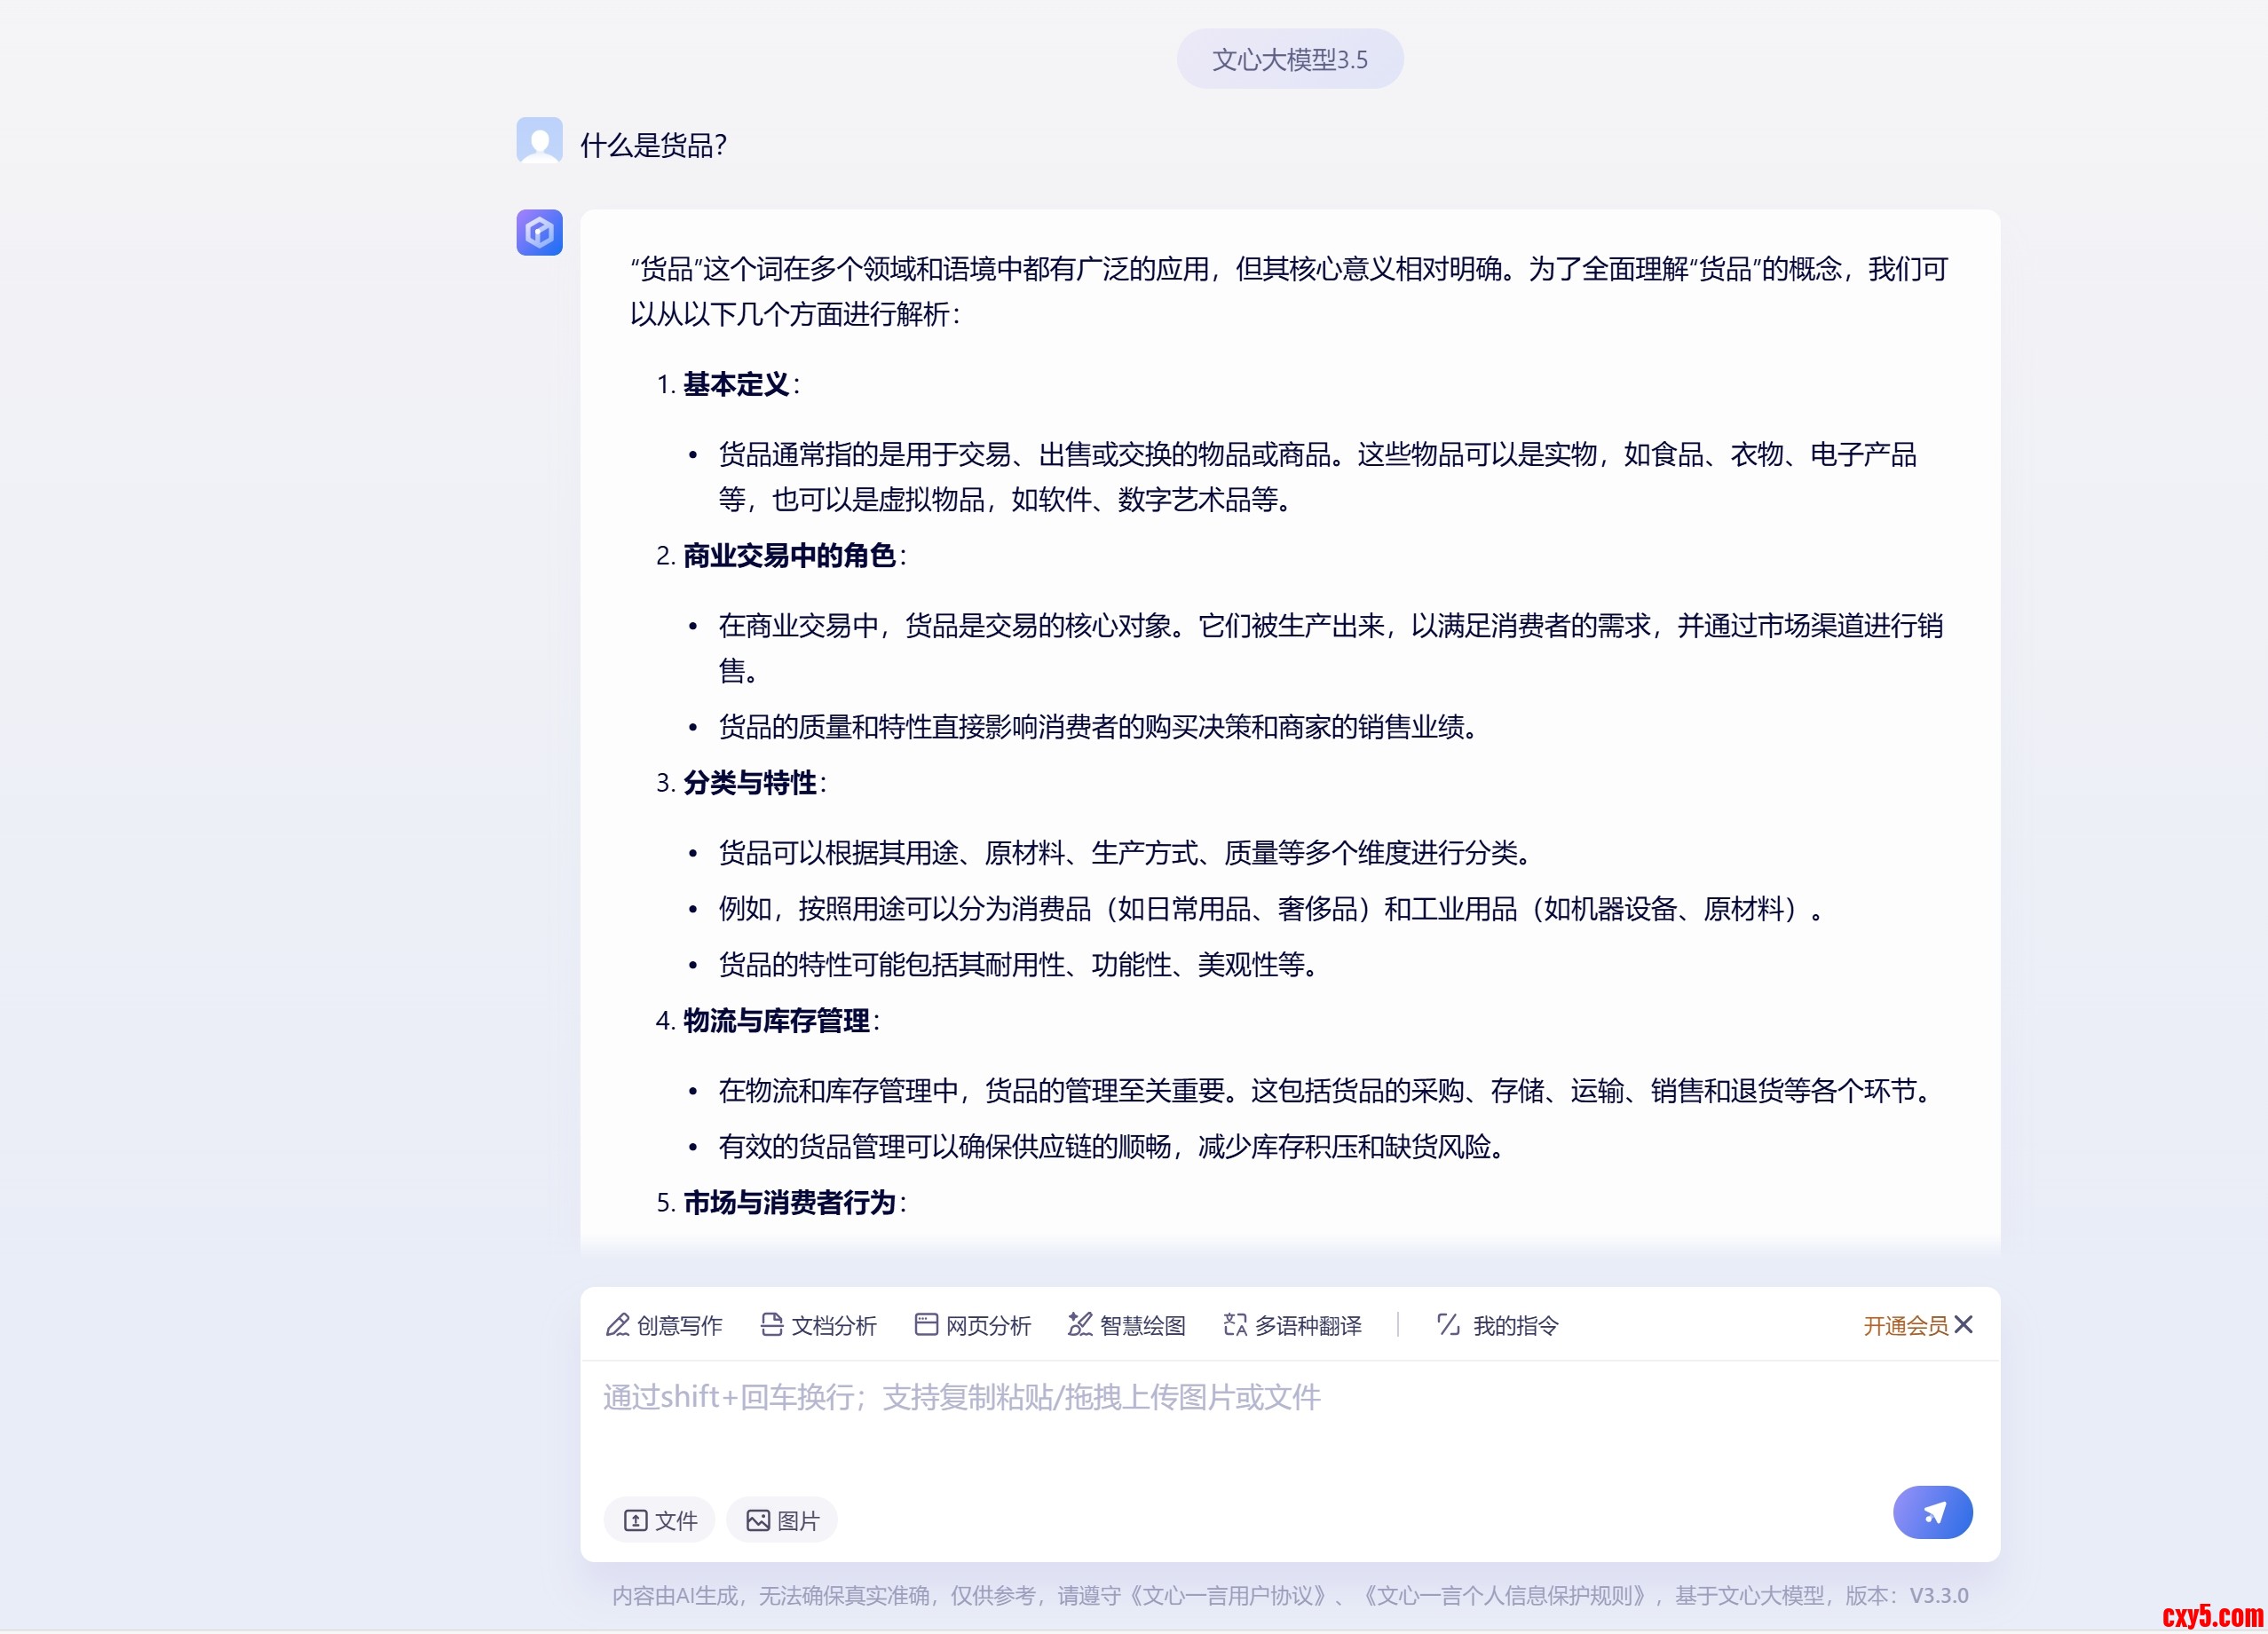Click the 我的指令 slash icon

tap(1448, 1324)
